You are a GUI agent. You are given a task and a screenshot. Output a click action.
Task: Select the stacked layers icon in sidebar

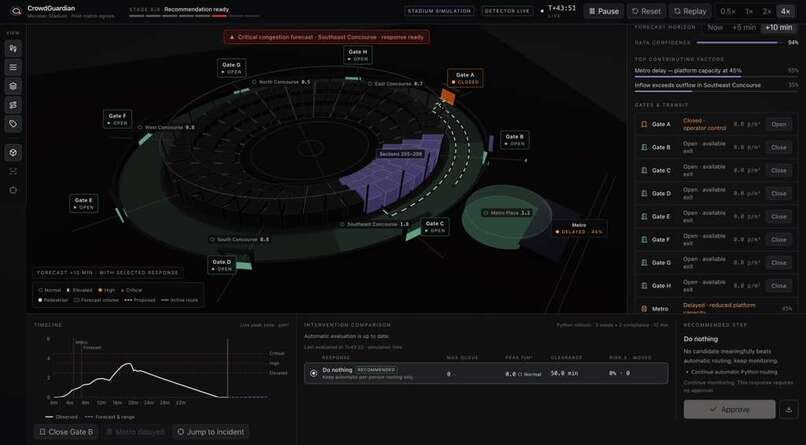pyautogui.click(x=13, y=86)
